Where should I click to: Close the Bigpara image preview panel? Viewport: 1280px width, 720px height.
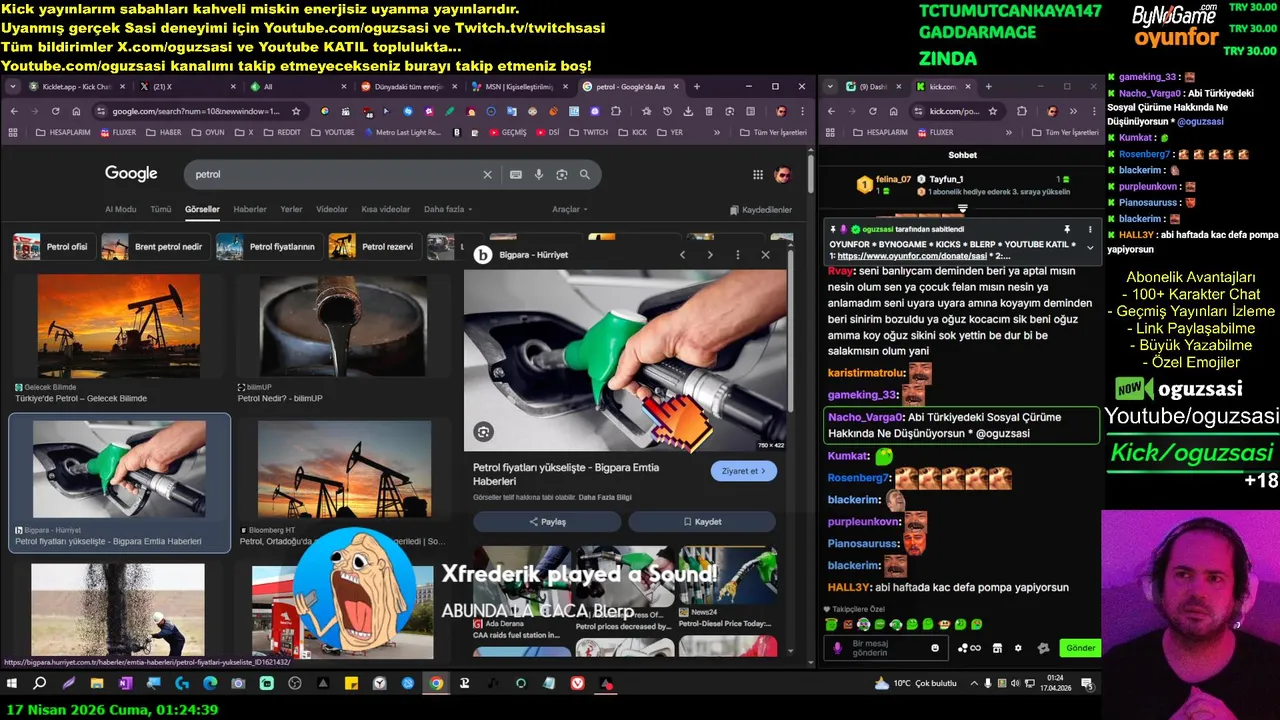[765, 255]
